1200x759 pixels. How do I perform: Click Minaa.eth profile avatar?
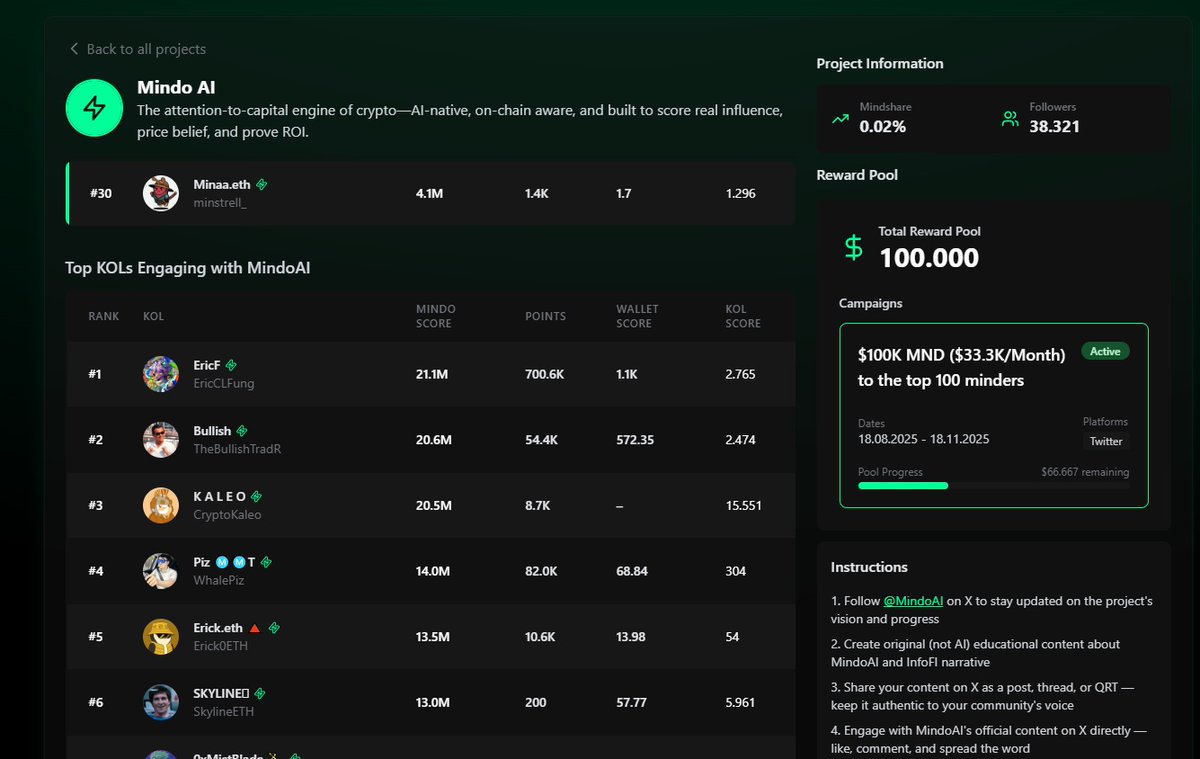click(161, 193)
